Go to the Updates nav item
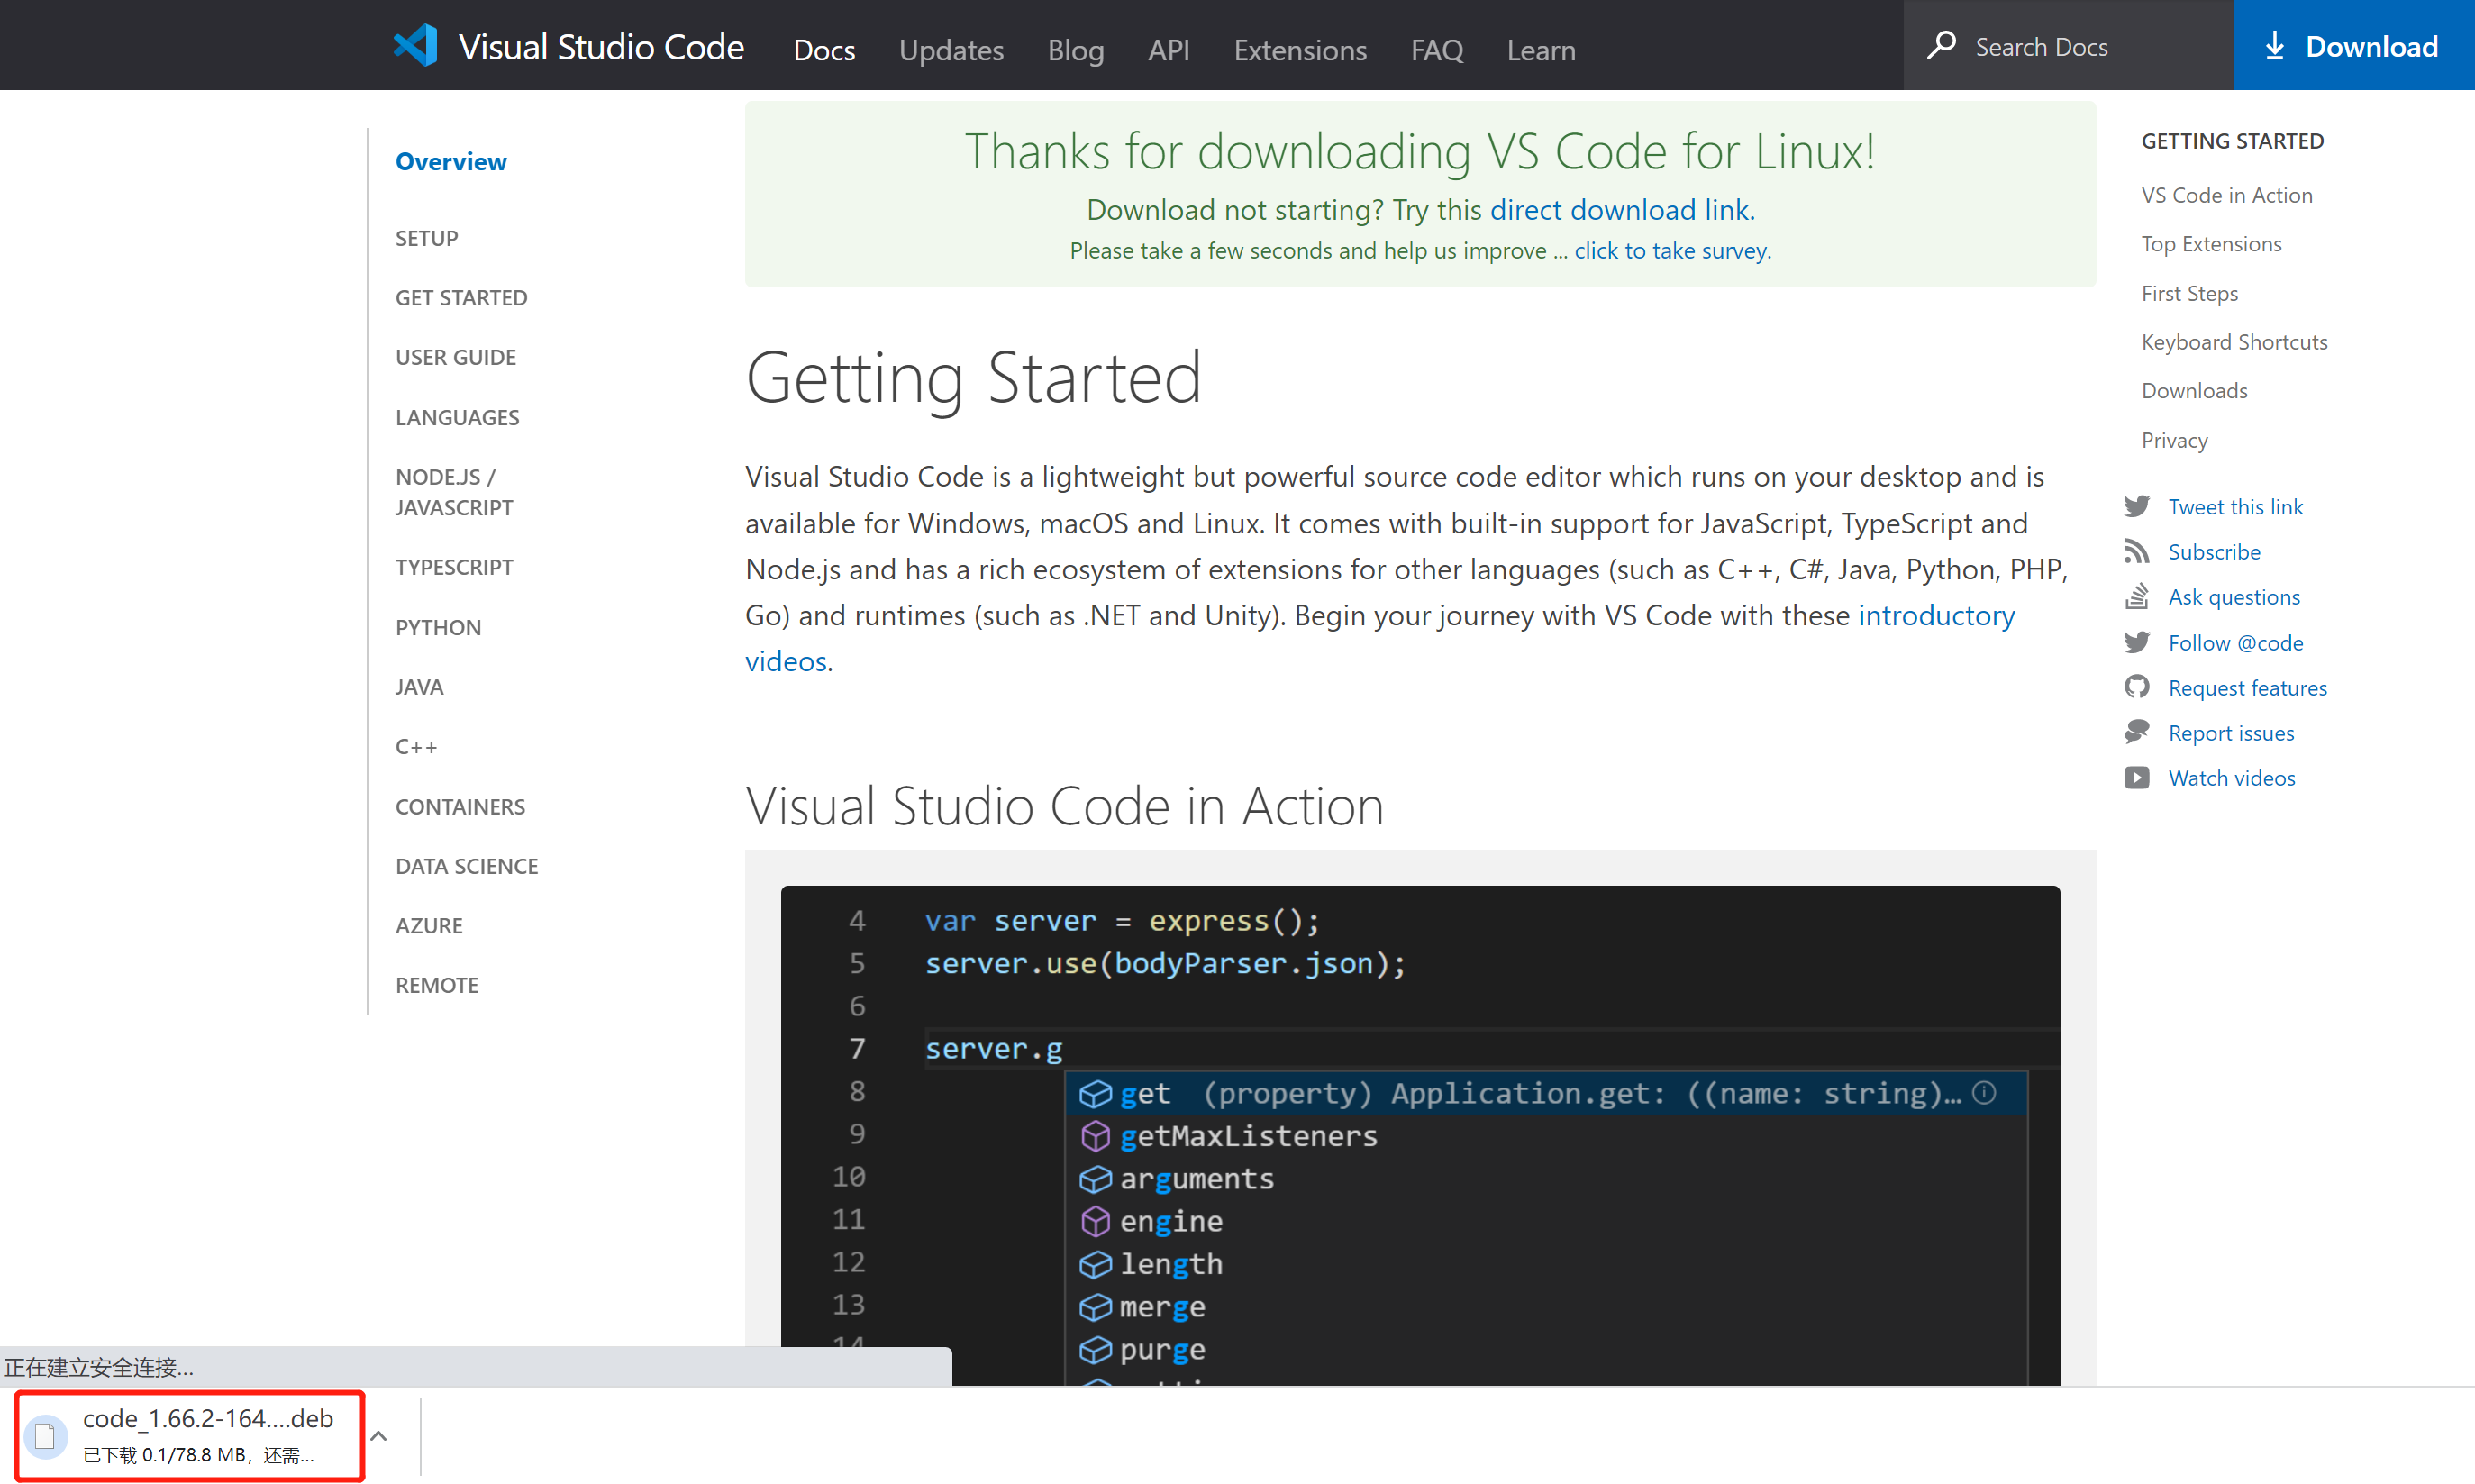The image size is (2475, 1484). click(950, 50)
